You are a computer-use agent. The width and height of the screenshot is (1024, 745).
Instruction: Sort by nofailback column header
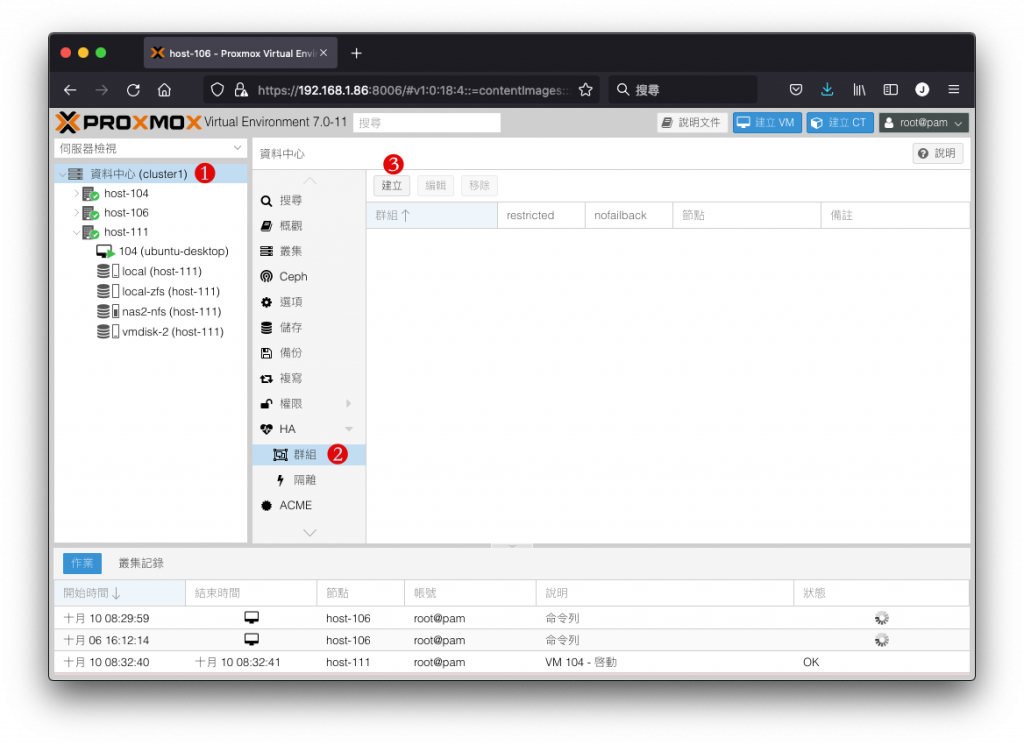click(x=629, y=215)
